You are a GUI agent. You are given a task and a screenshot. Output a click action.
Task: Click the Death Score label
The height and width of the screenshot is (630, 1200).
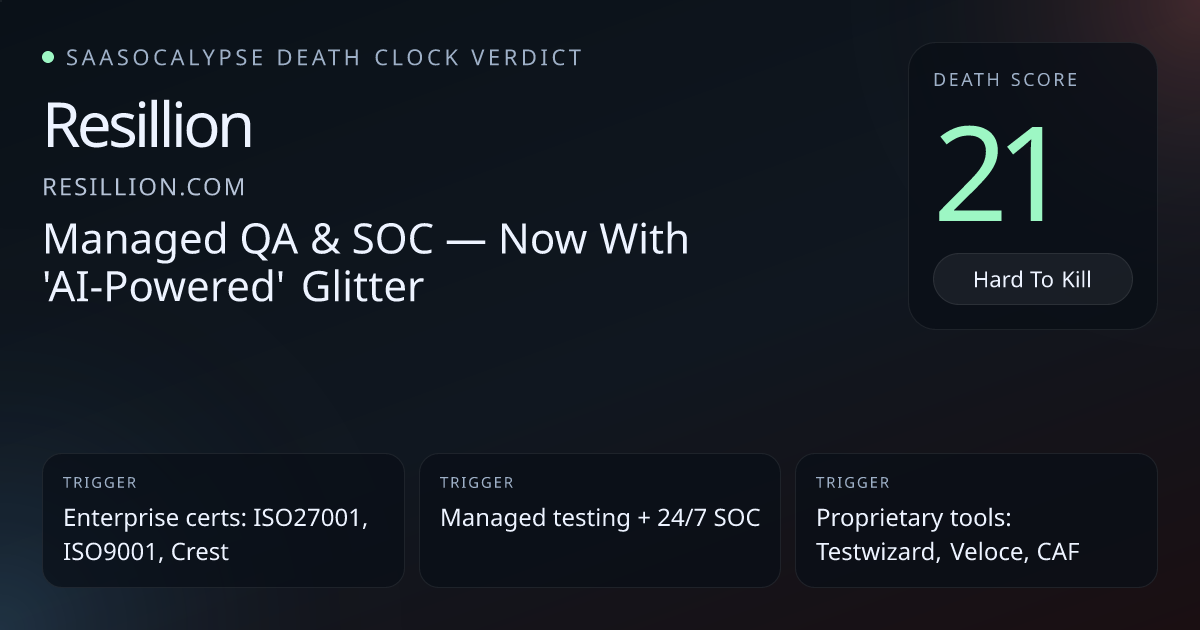(1005, 80)
